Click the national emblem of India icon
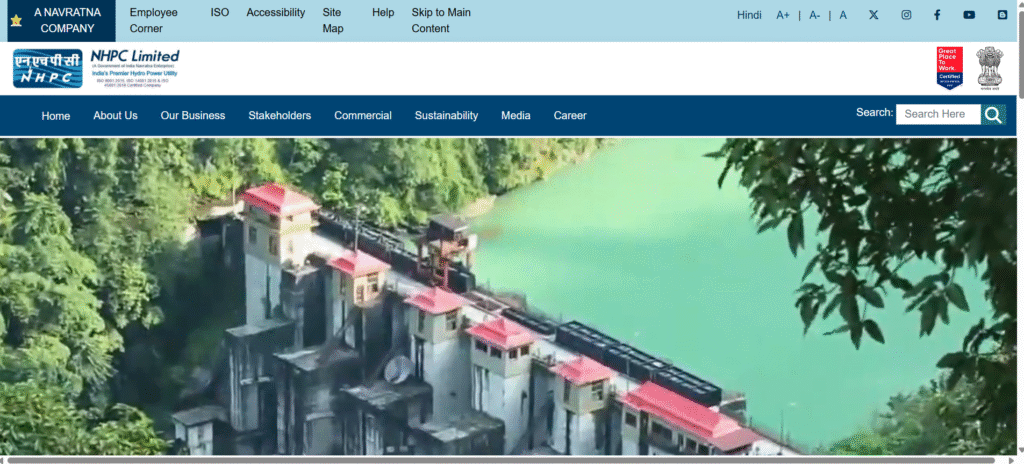This screenshot has height=464, width=1024. click(989, 68)
